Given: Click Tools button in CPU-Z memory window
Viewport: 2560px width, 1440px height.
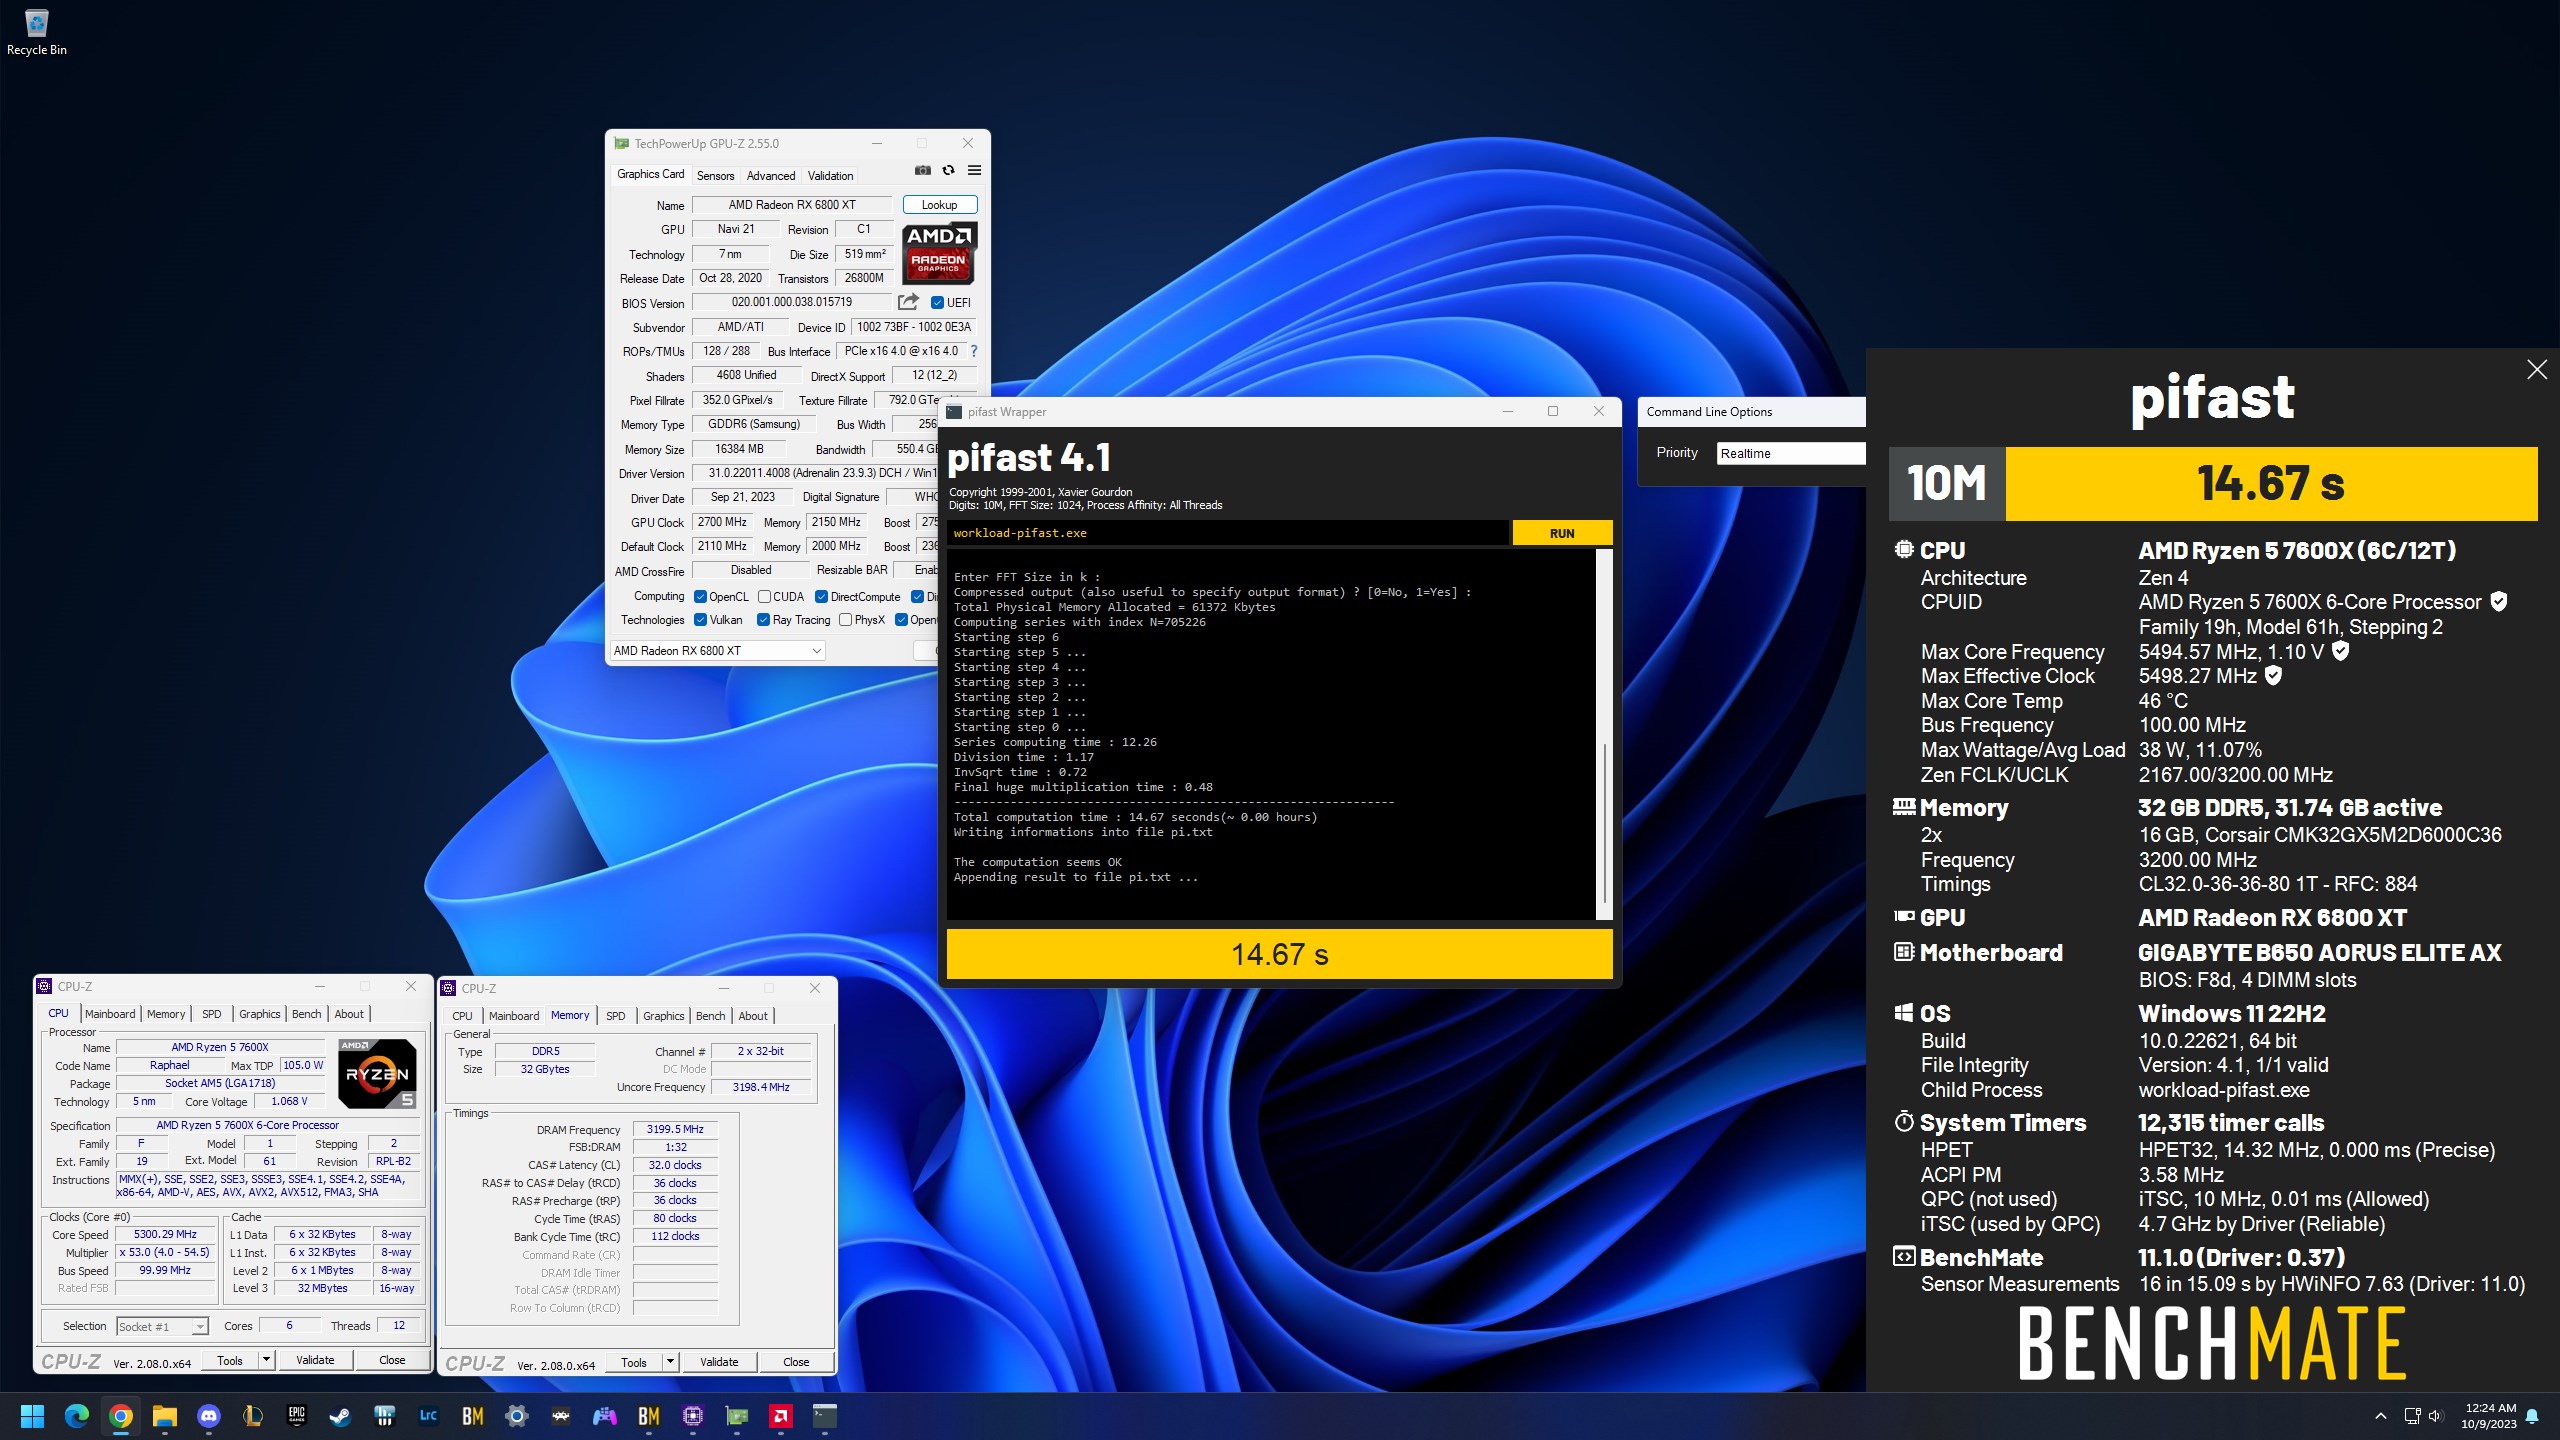Looking at the screenshot, I should click(634, 1362).
